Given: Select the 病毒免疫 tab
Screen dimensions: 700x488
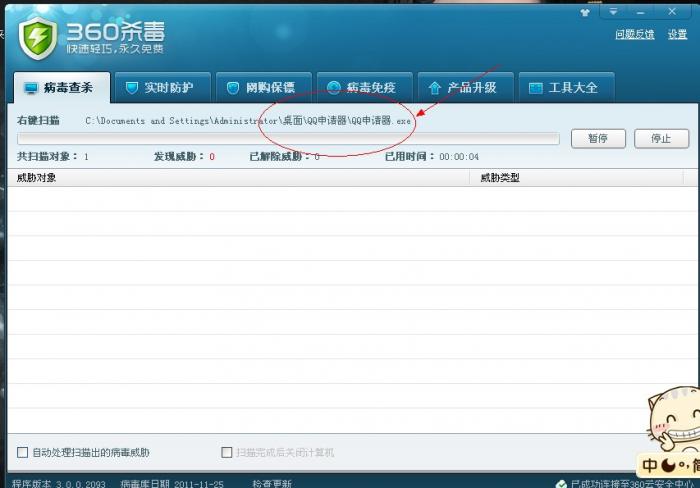Looking at the screenshot, I should coord(364,88).
